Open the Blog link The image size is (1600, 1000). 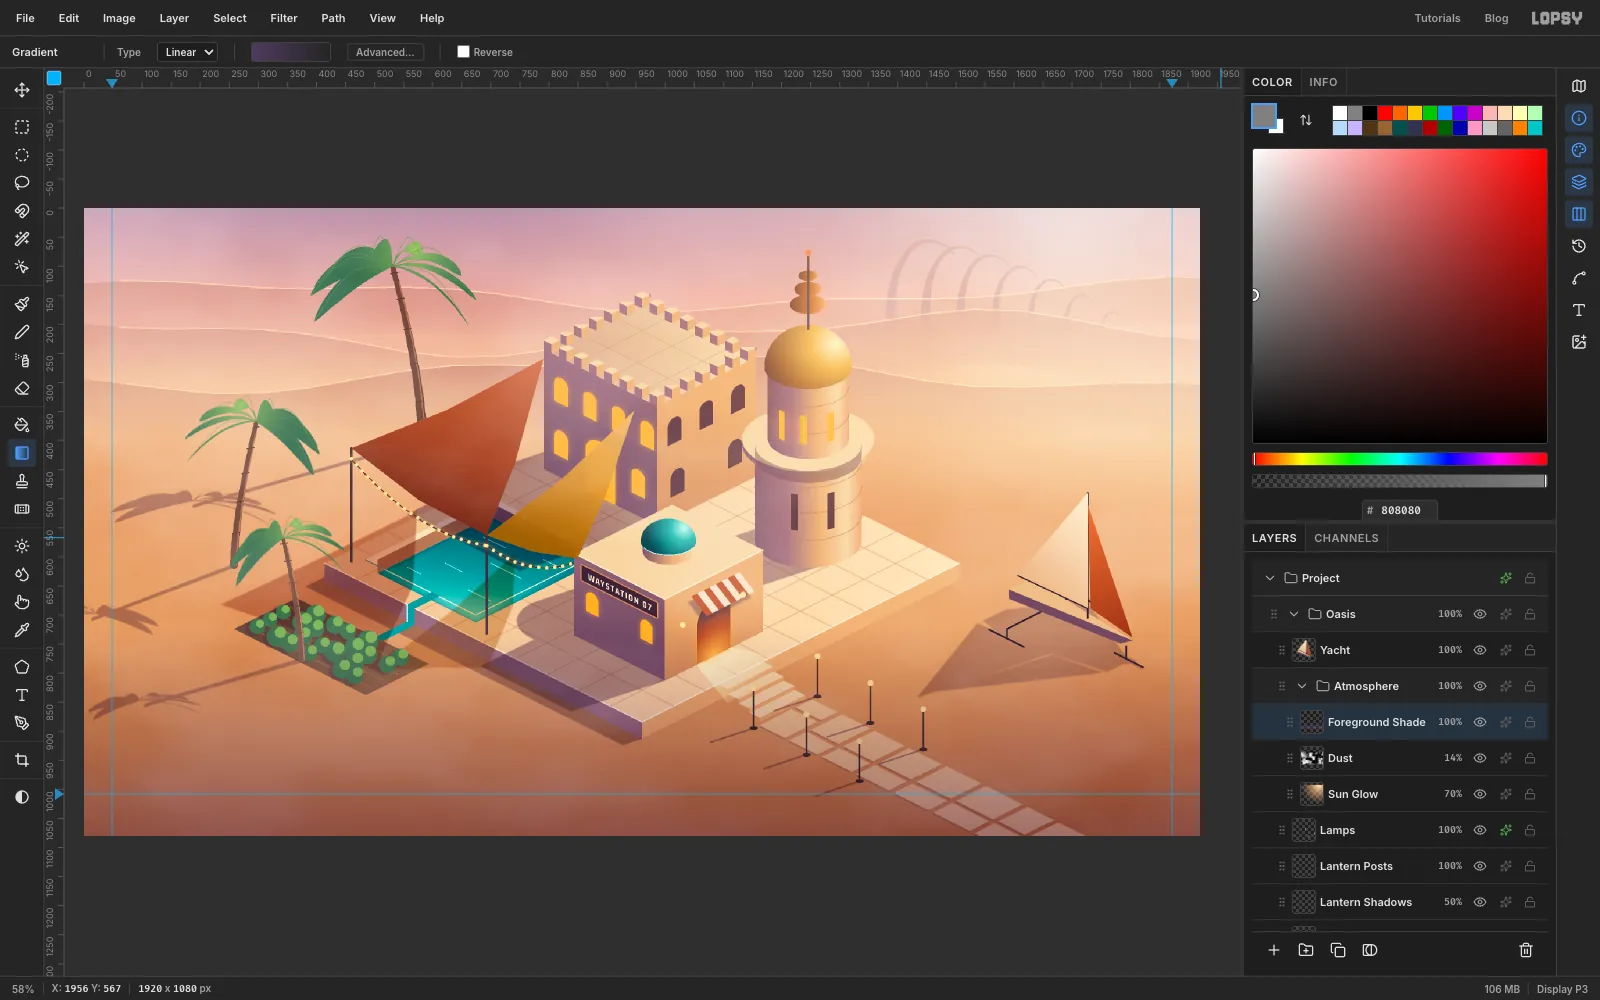(x=1496, y=18)
